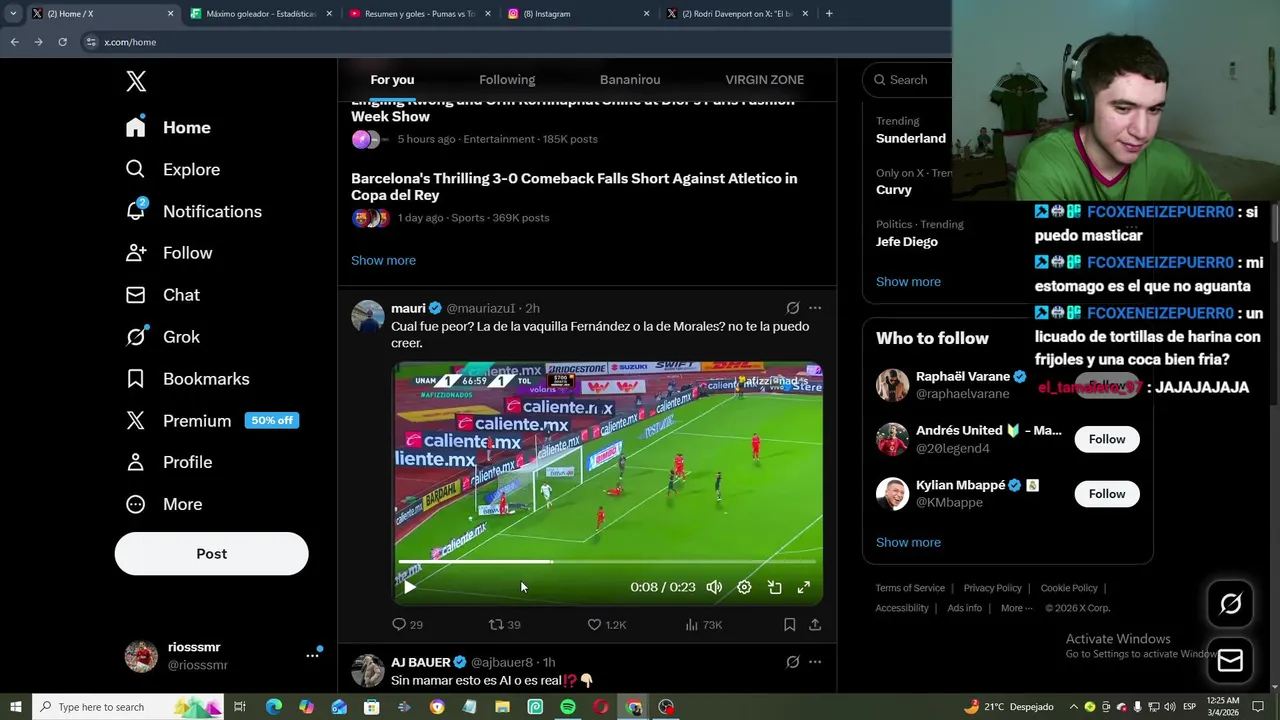Switch to the Following tab

pyautogui.click(x=507, y=80)
